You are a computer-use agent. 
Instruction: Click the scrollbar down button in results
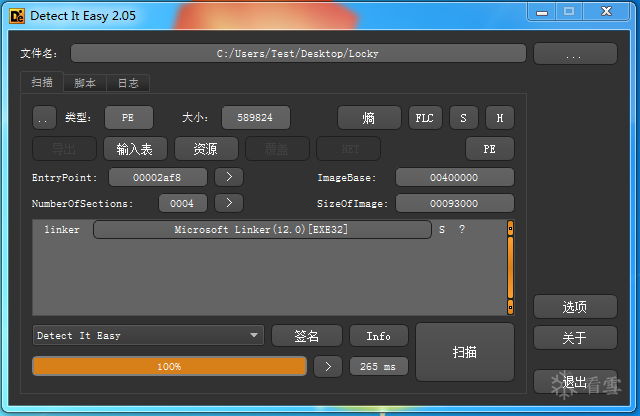click(510, 307)
